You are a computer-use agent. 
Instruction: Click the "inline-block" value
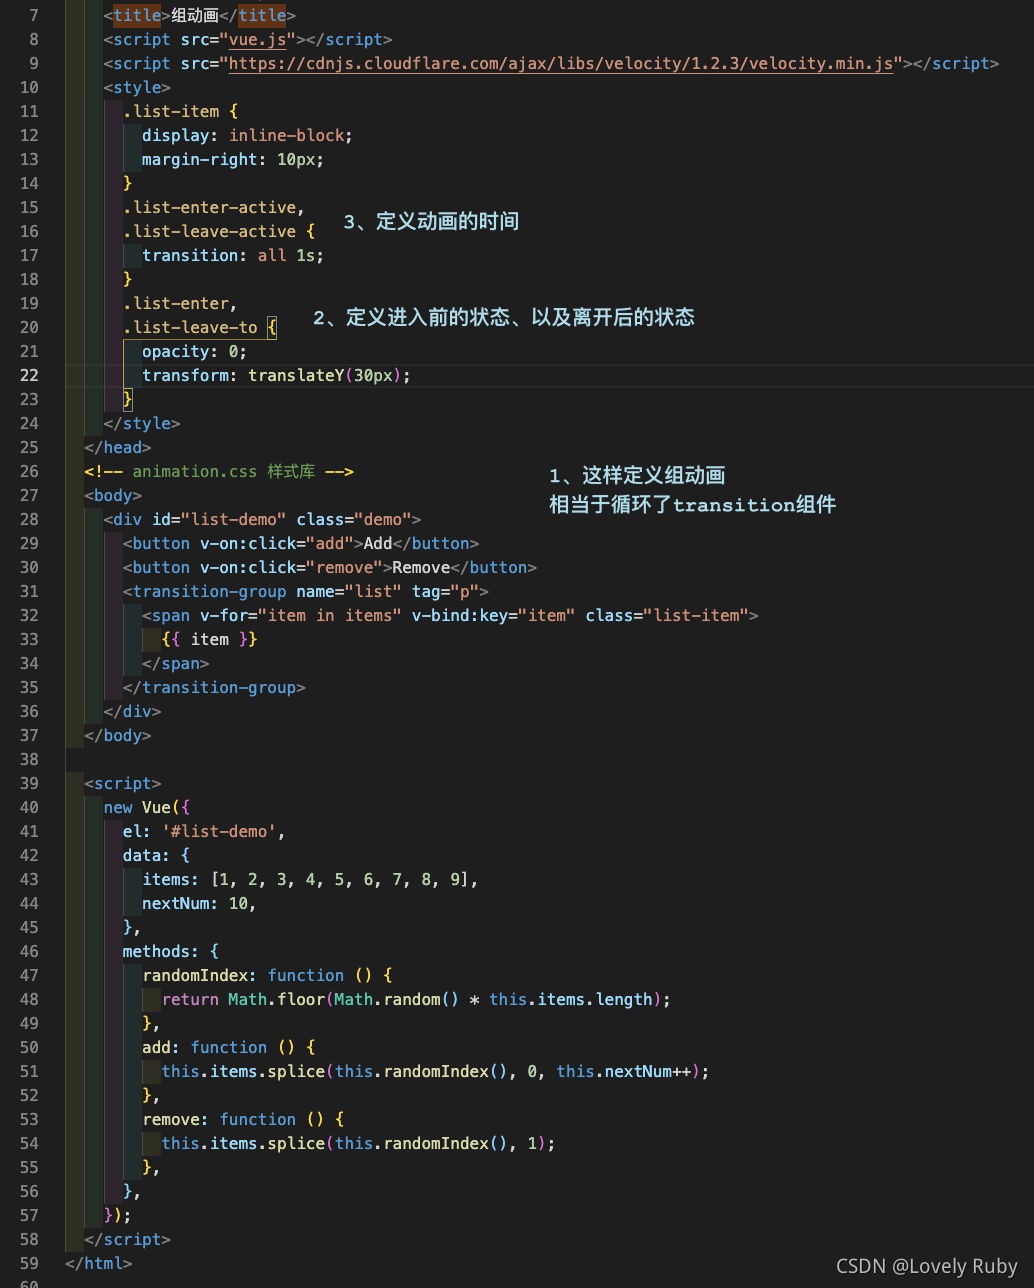coord(287,135)
